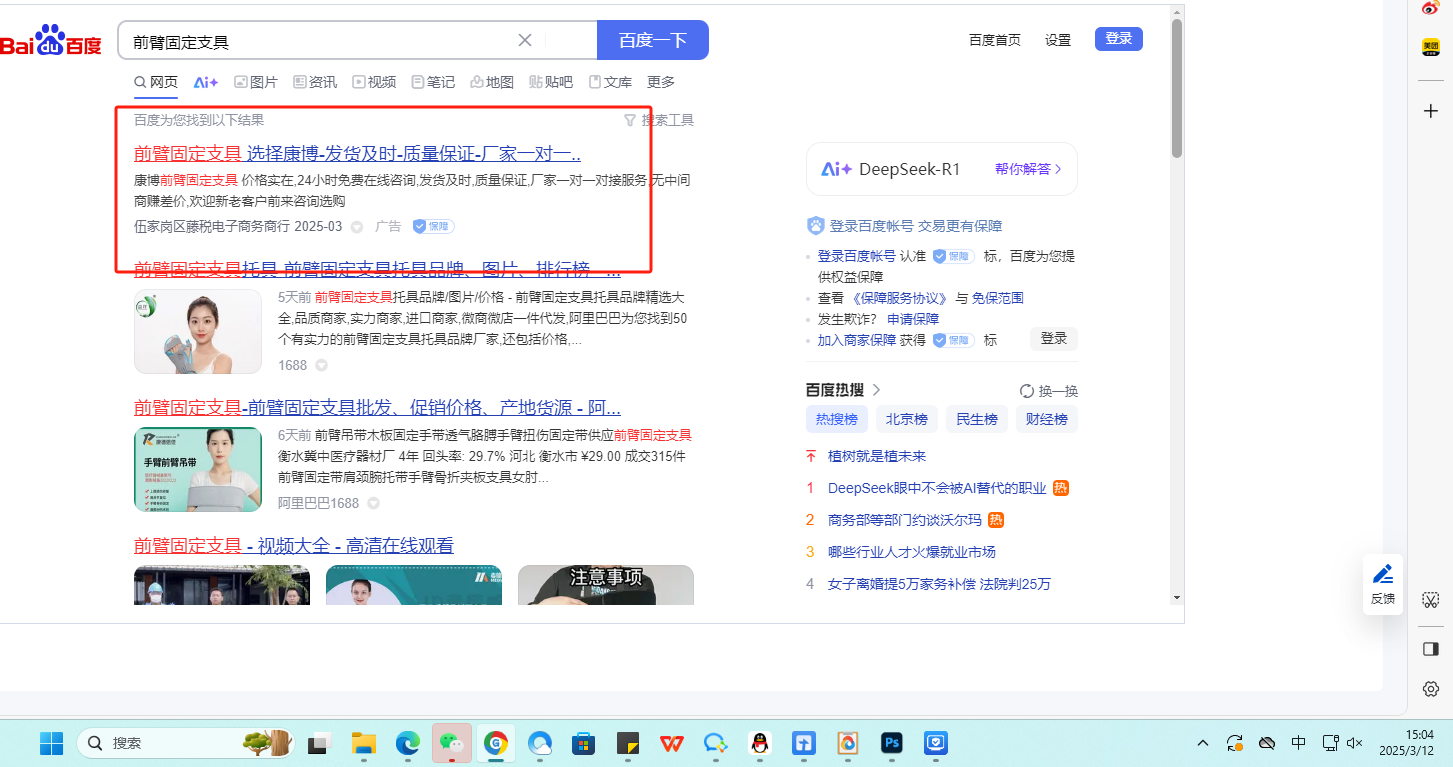Open Photoshop from the taskbar
The height and width of the screenshot is (767, 1453).
(891, 743)
